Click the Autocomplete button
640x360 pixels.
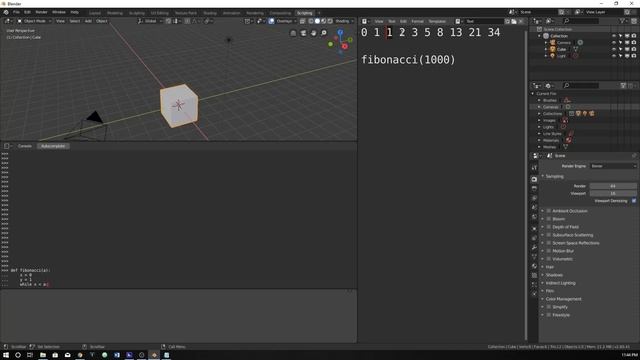[53, 146]
